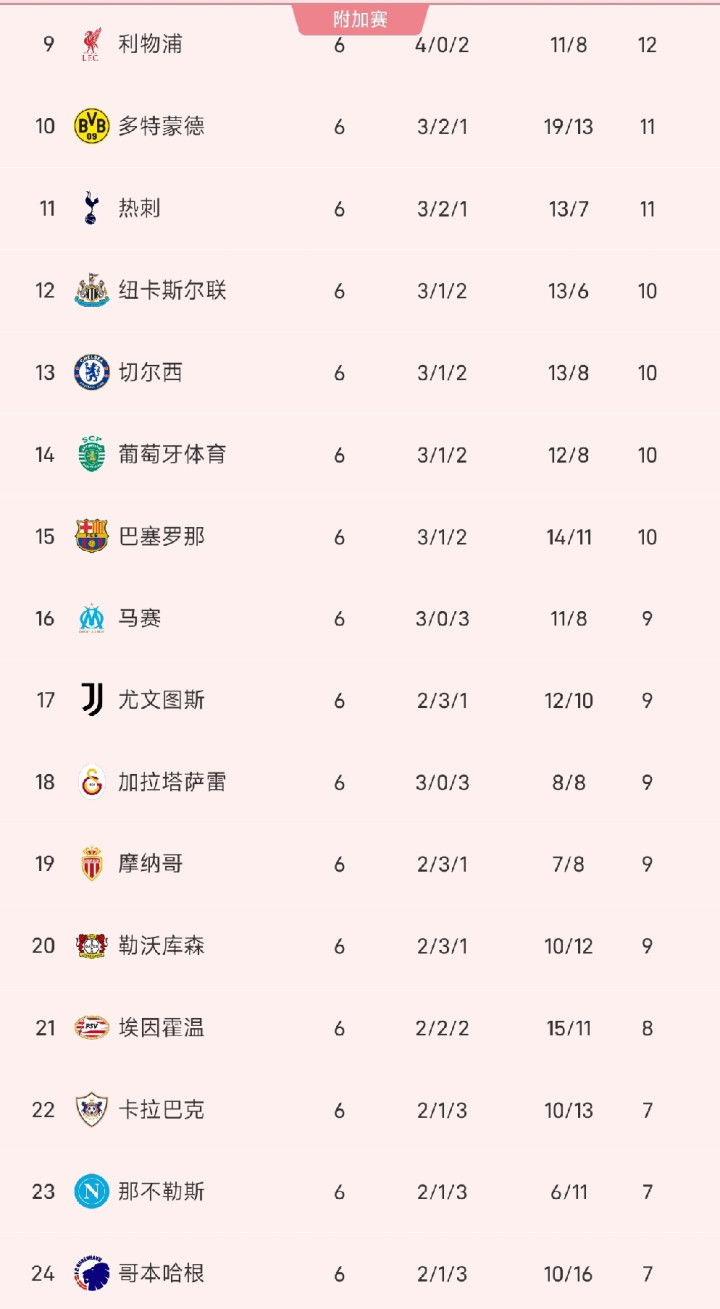Select the Bayer Leverkusen crest
Screen dimensions: 720x1309
(91, 946)
